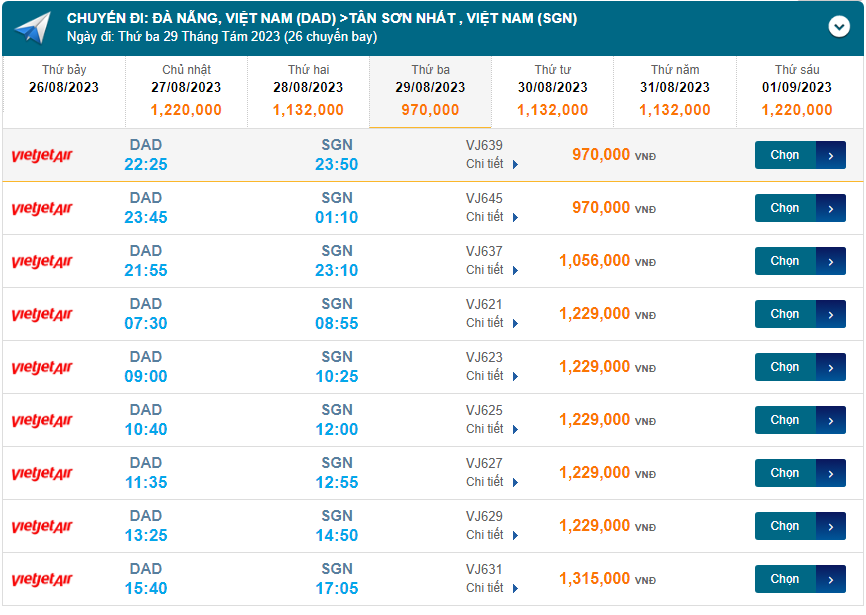Click the paper plane icon in header

pos(33,28)
